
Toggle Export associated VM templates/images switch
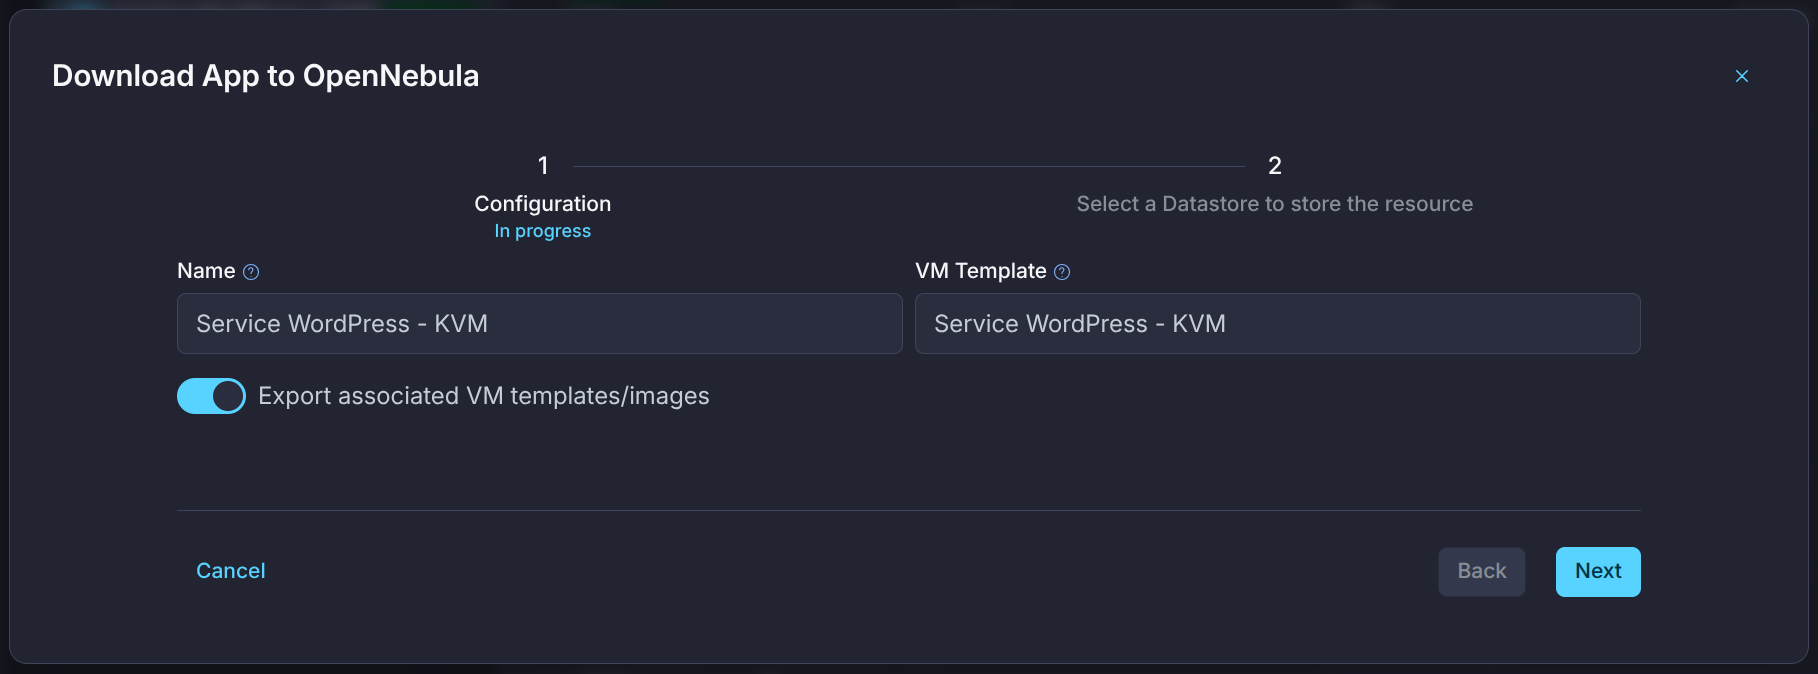click(211, 396)
